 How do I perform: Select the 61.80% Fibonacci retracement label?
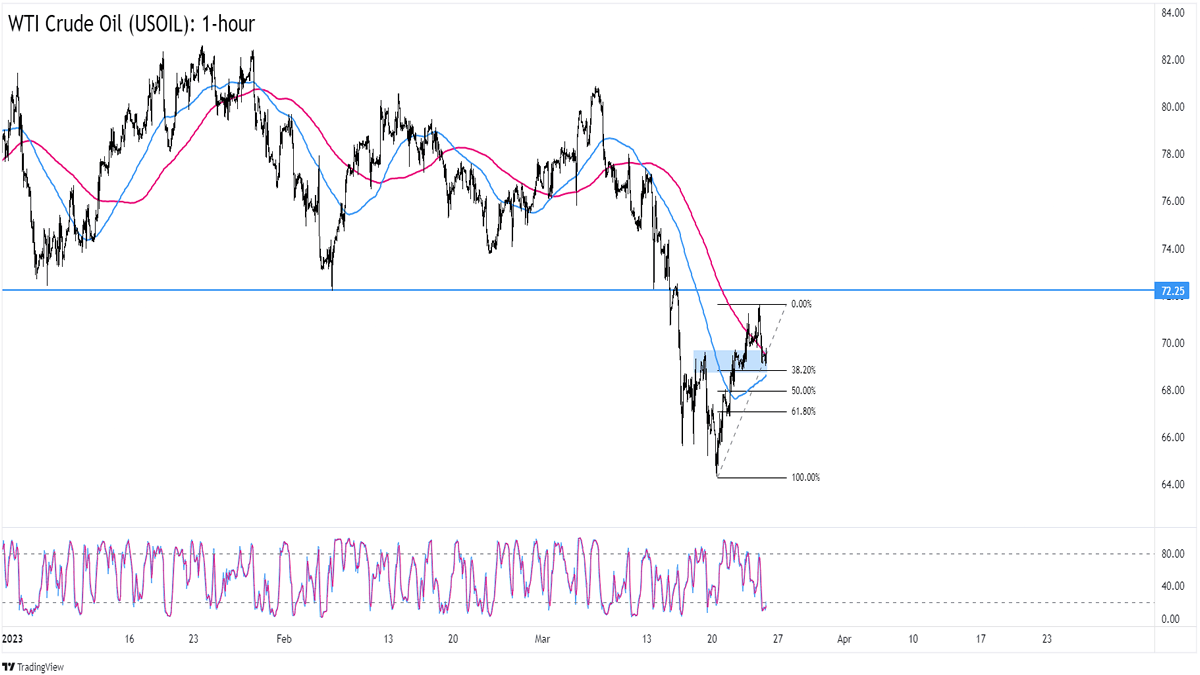[803, 411]
